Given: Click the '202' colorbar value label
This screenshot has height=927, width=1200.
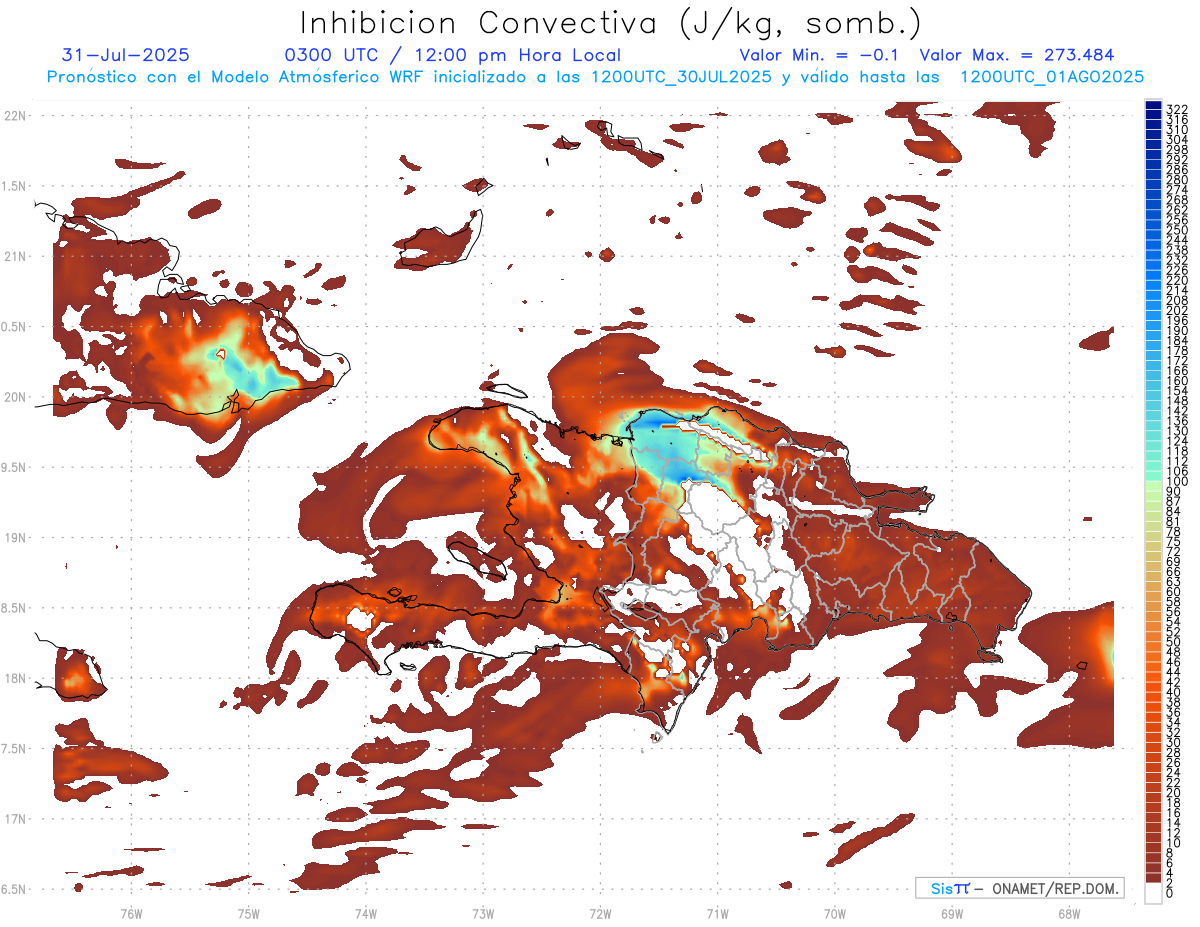Looking at the screenshot, I should [x=1177, y=311].
